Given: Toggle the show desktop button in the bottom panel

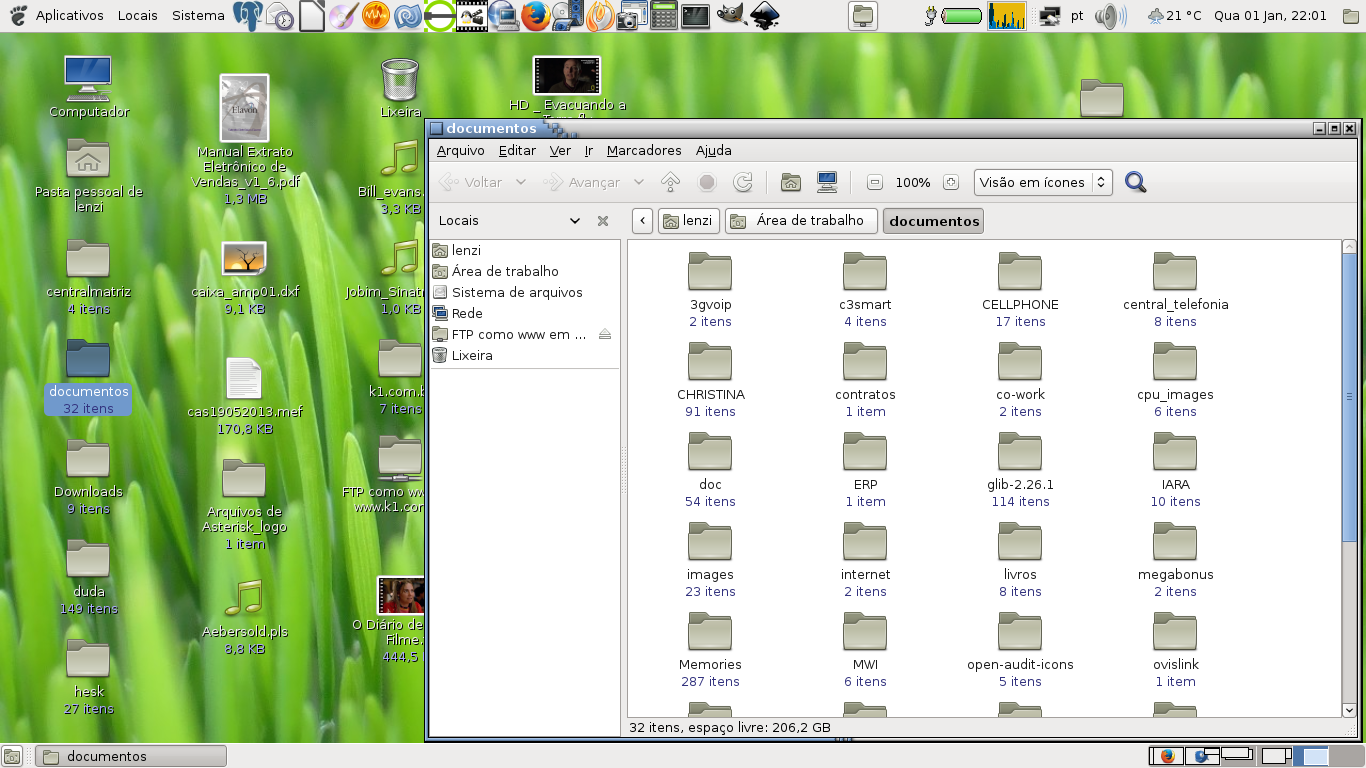Looking at the screenshot, I should click(x=13, y=757).
